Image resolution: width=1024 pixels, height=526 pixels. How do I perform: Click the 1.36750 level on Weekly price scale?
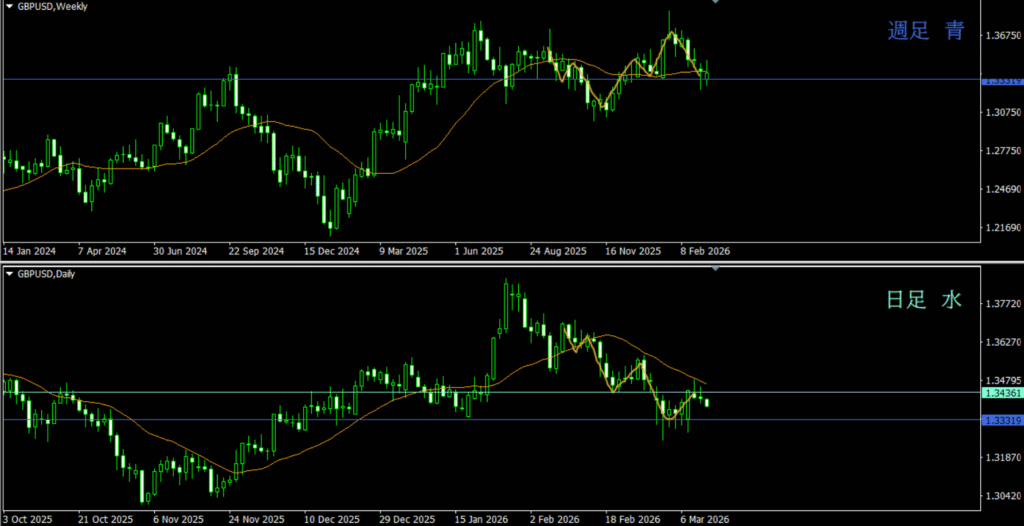click(x=1002, y=36)
